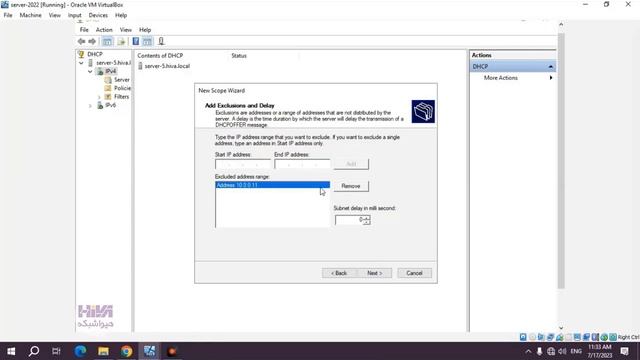Switch to the VirtualBox app on the taskbar
The image size is (640, 360).
pos(149,351)
